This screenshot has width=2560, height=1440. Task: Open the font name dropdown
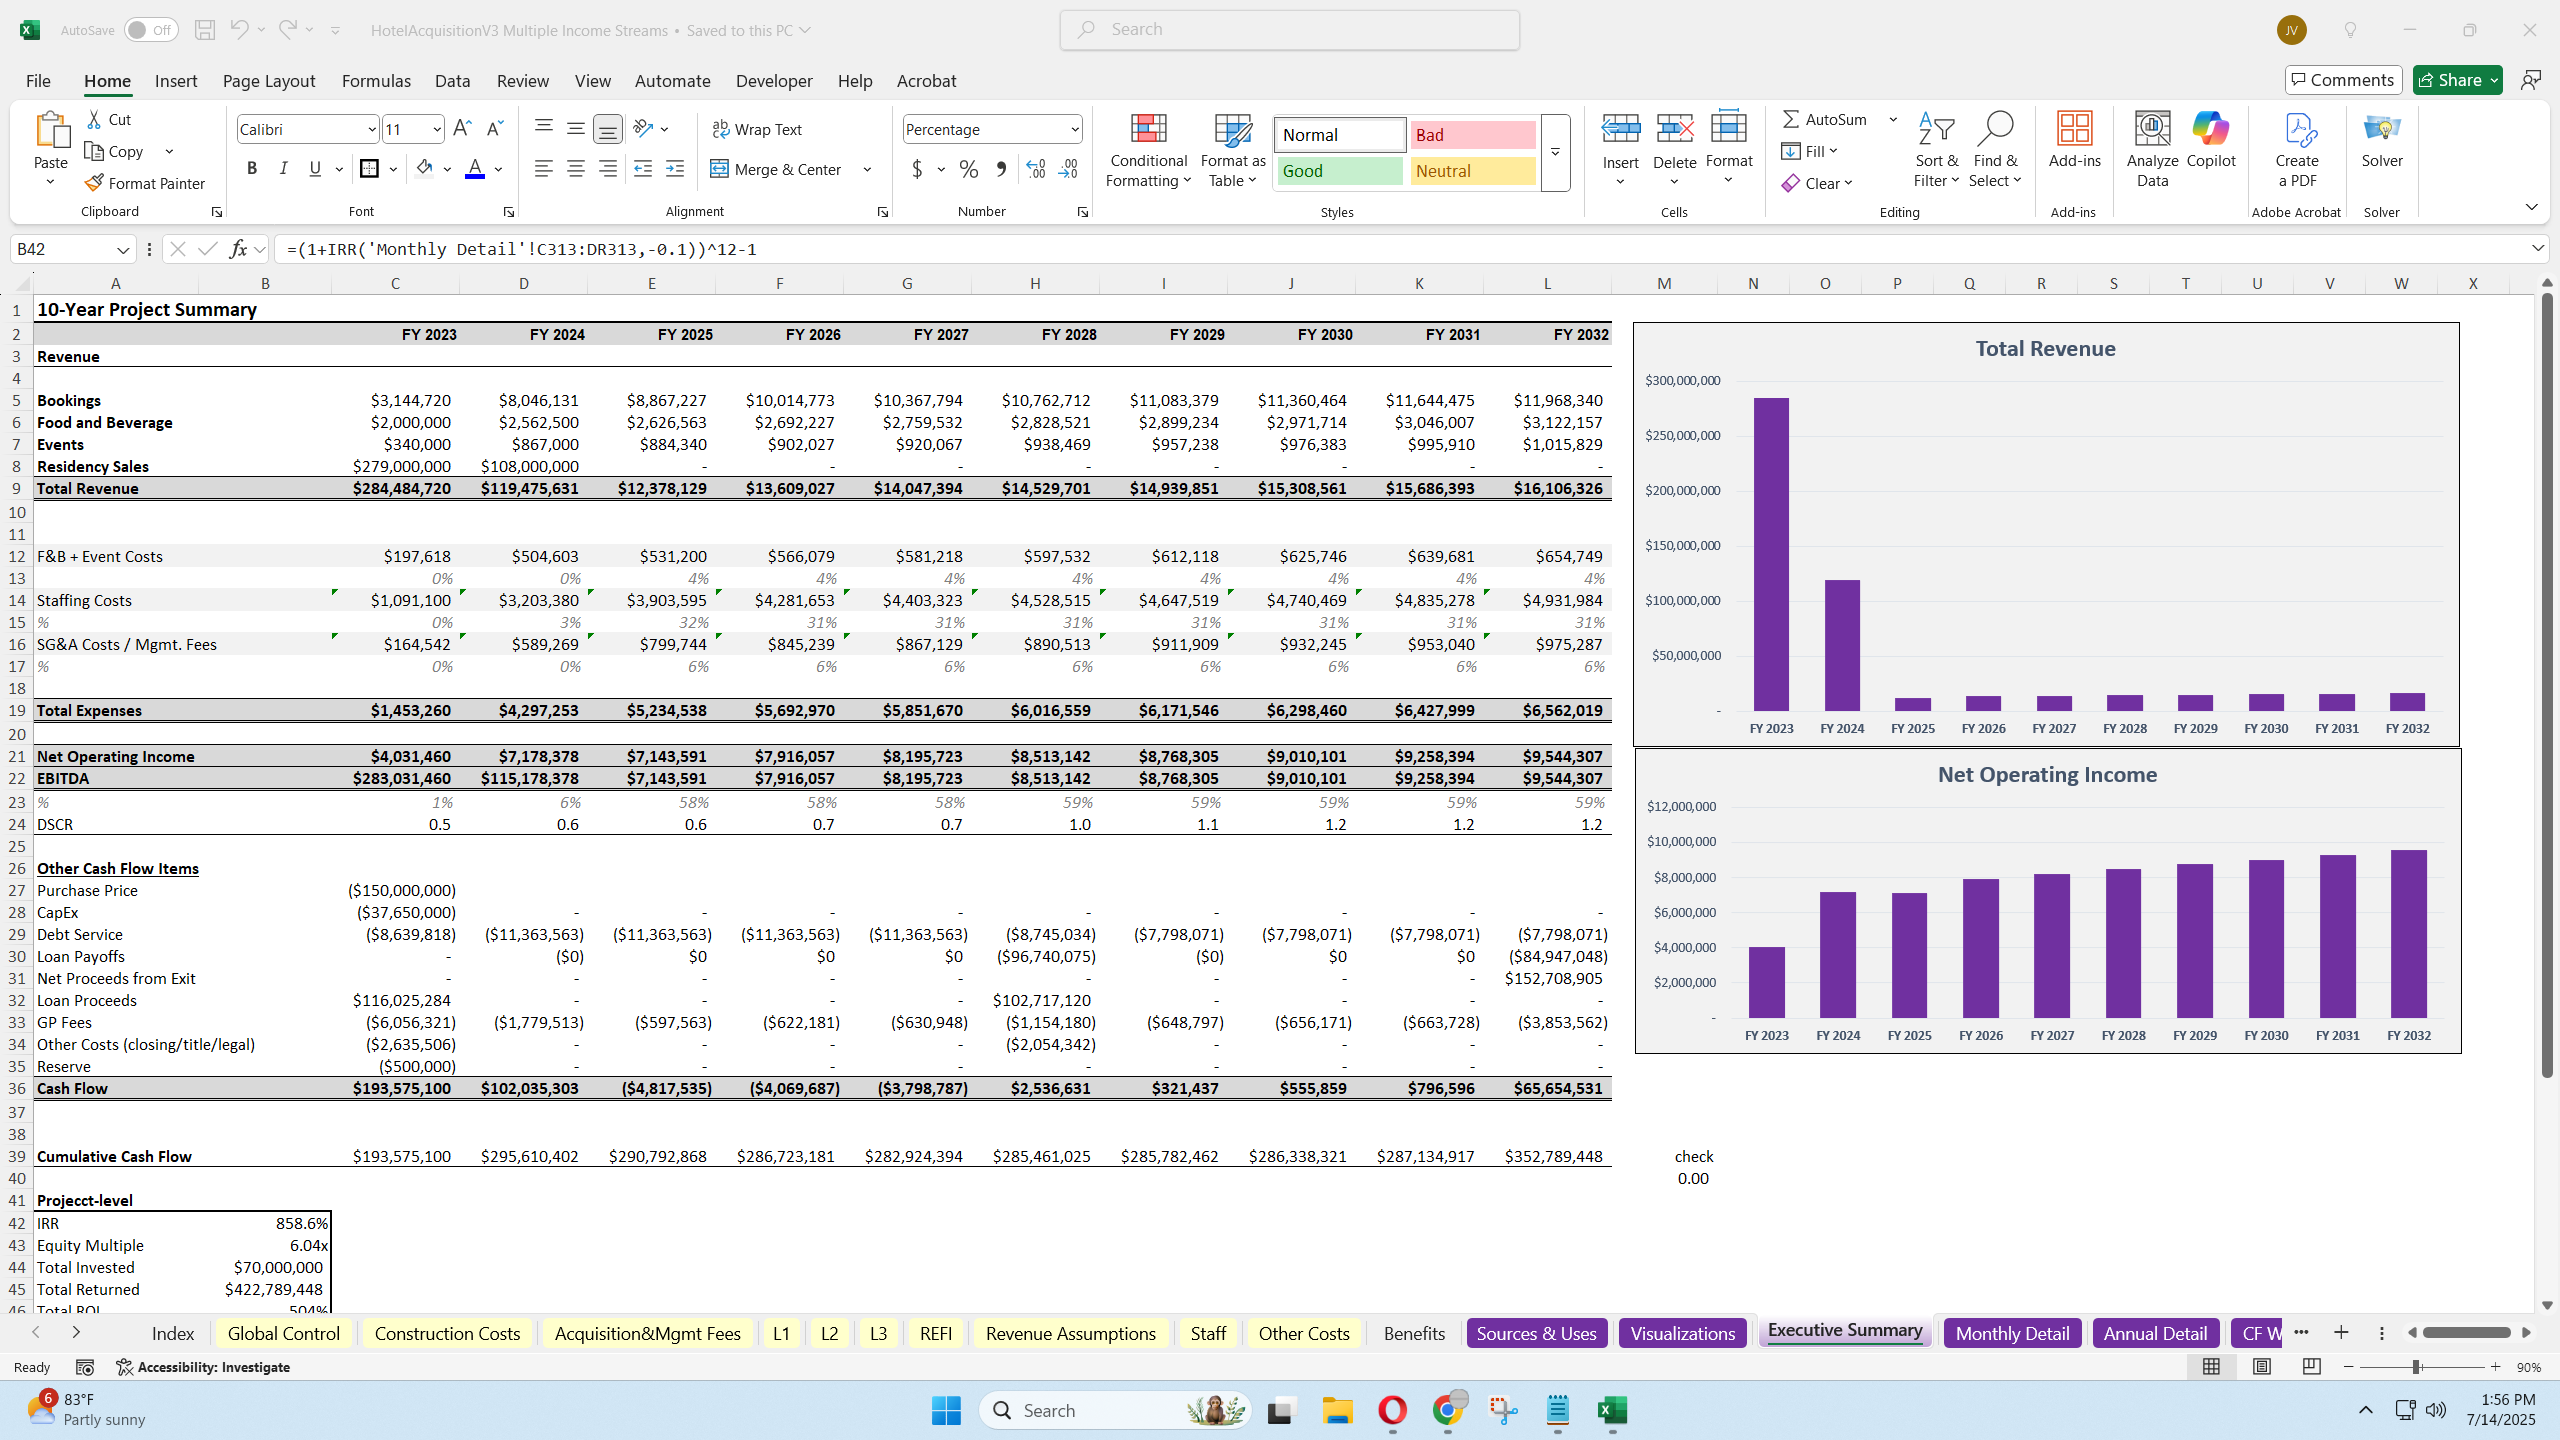tap(371, 129)
